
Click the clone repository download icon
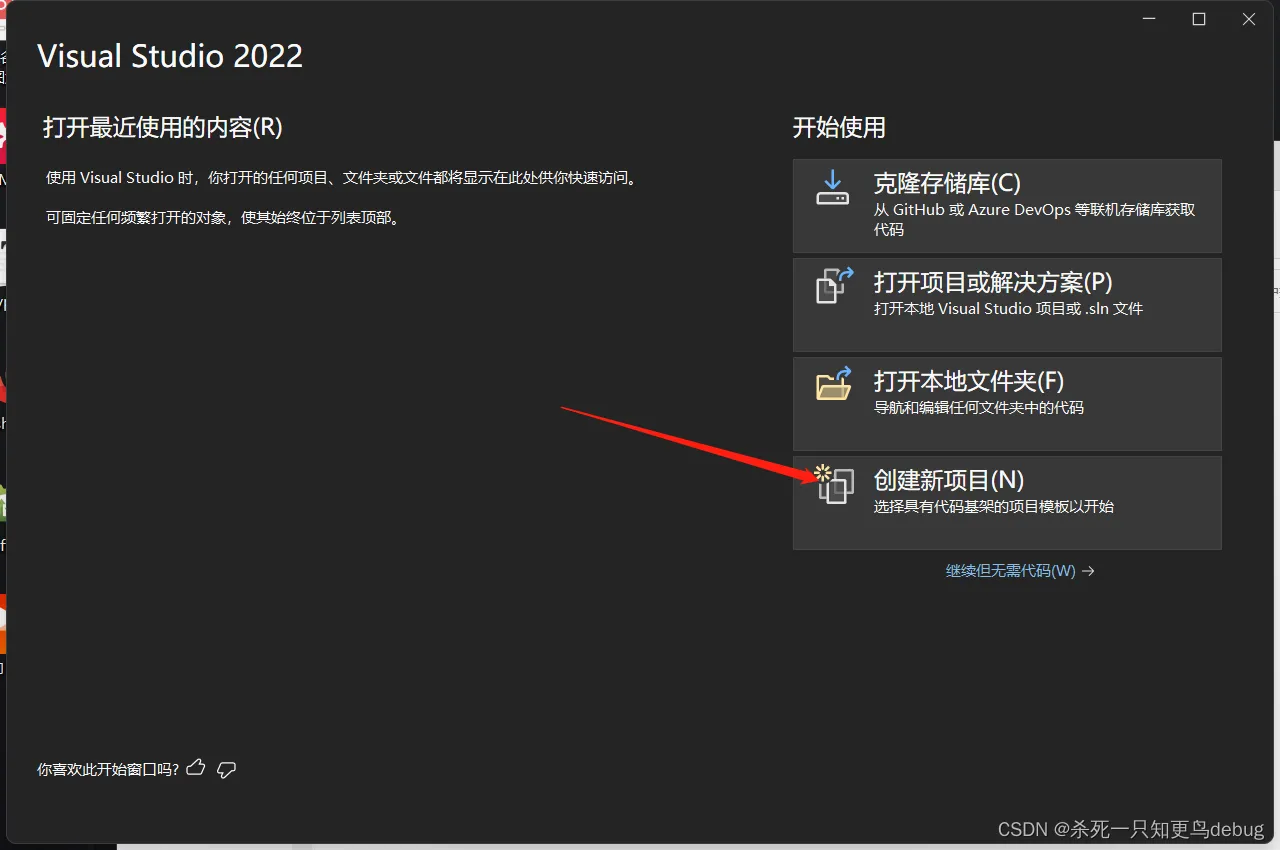coord(832,187)
